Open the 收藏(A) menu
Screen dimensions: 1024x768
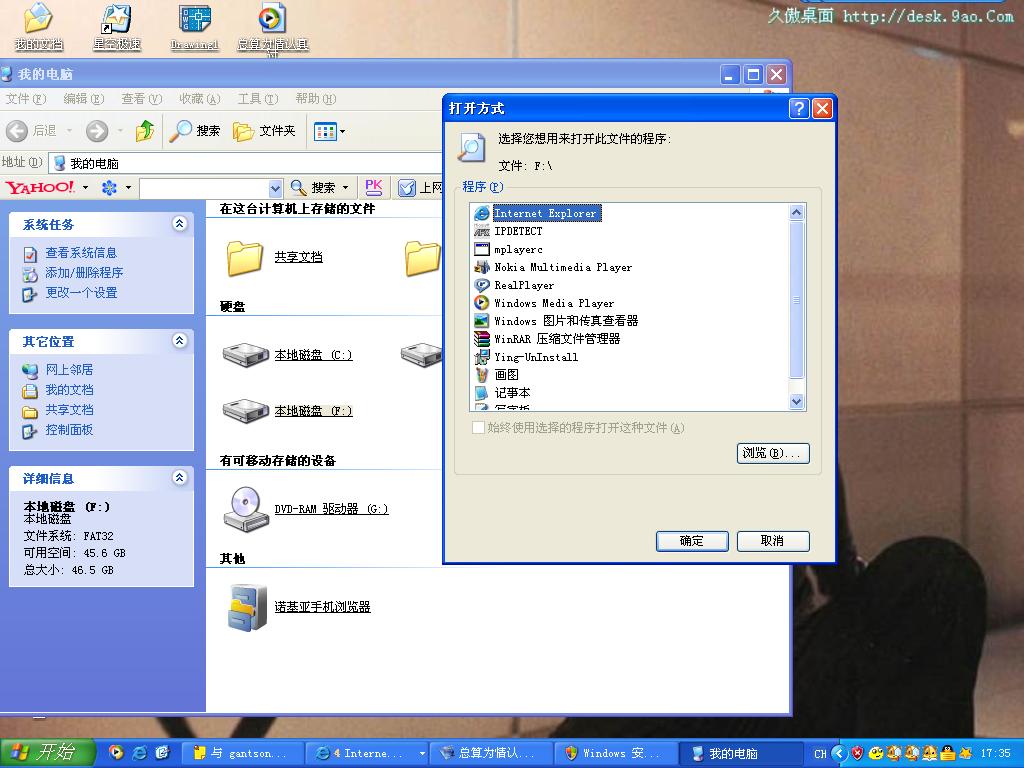(200, 99)
